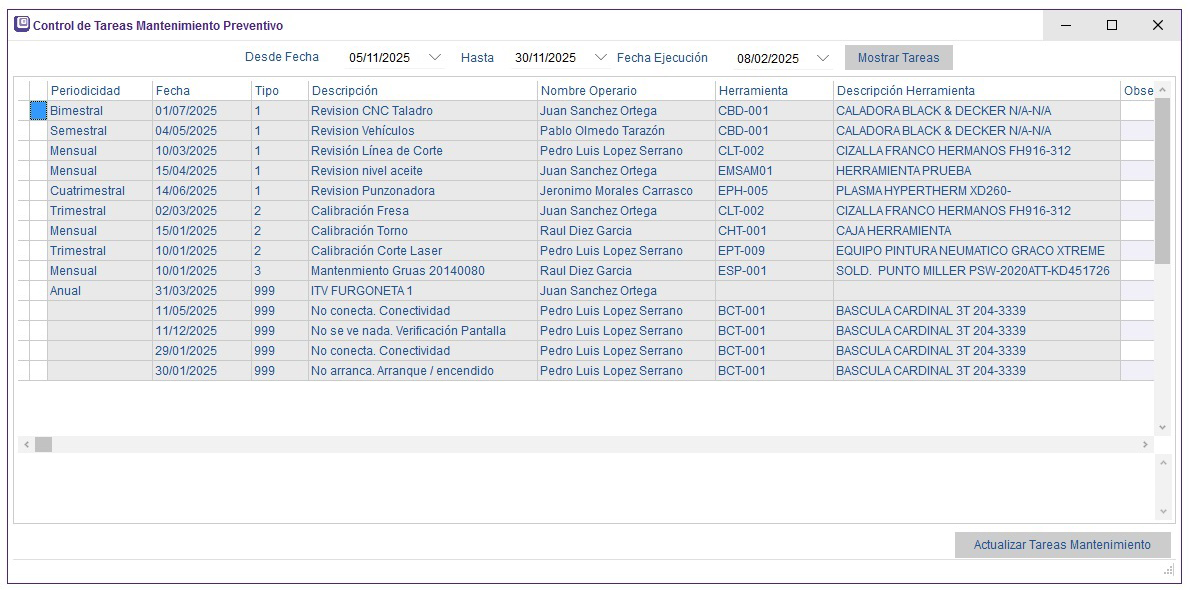This screenshot has width=1190, height=591.
Task: Sort by the Periodicidad column header
Action: pyautogui.click(x=99, y=91)
